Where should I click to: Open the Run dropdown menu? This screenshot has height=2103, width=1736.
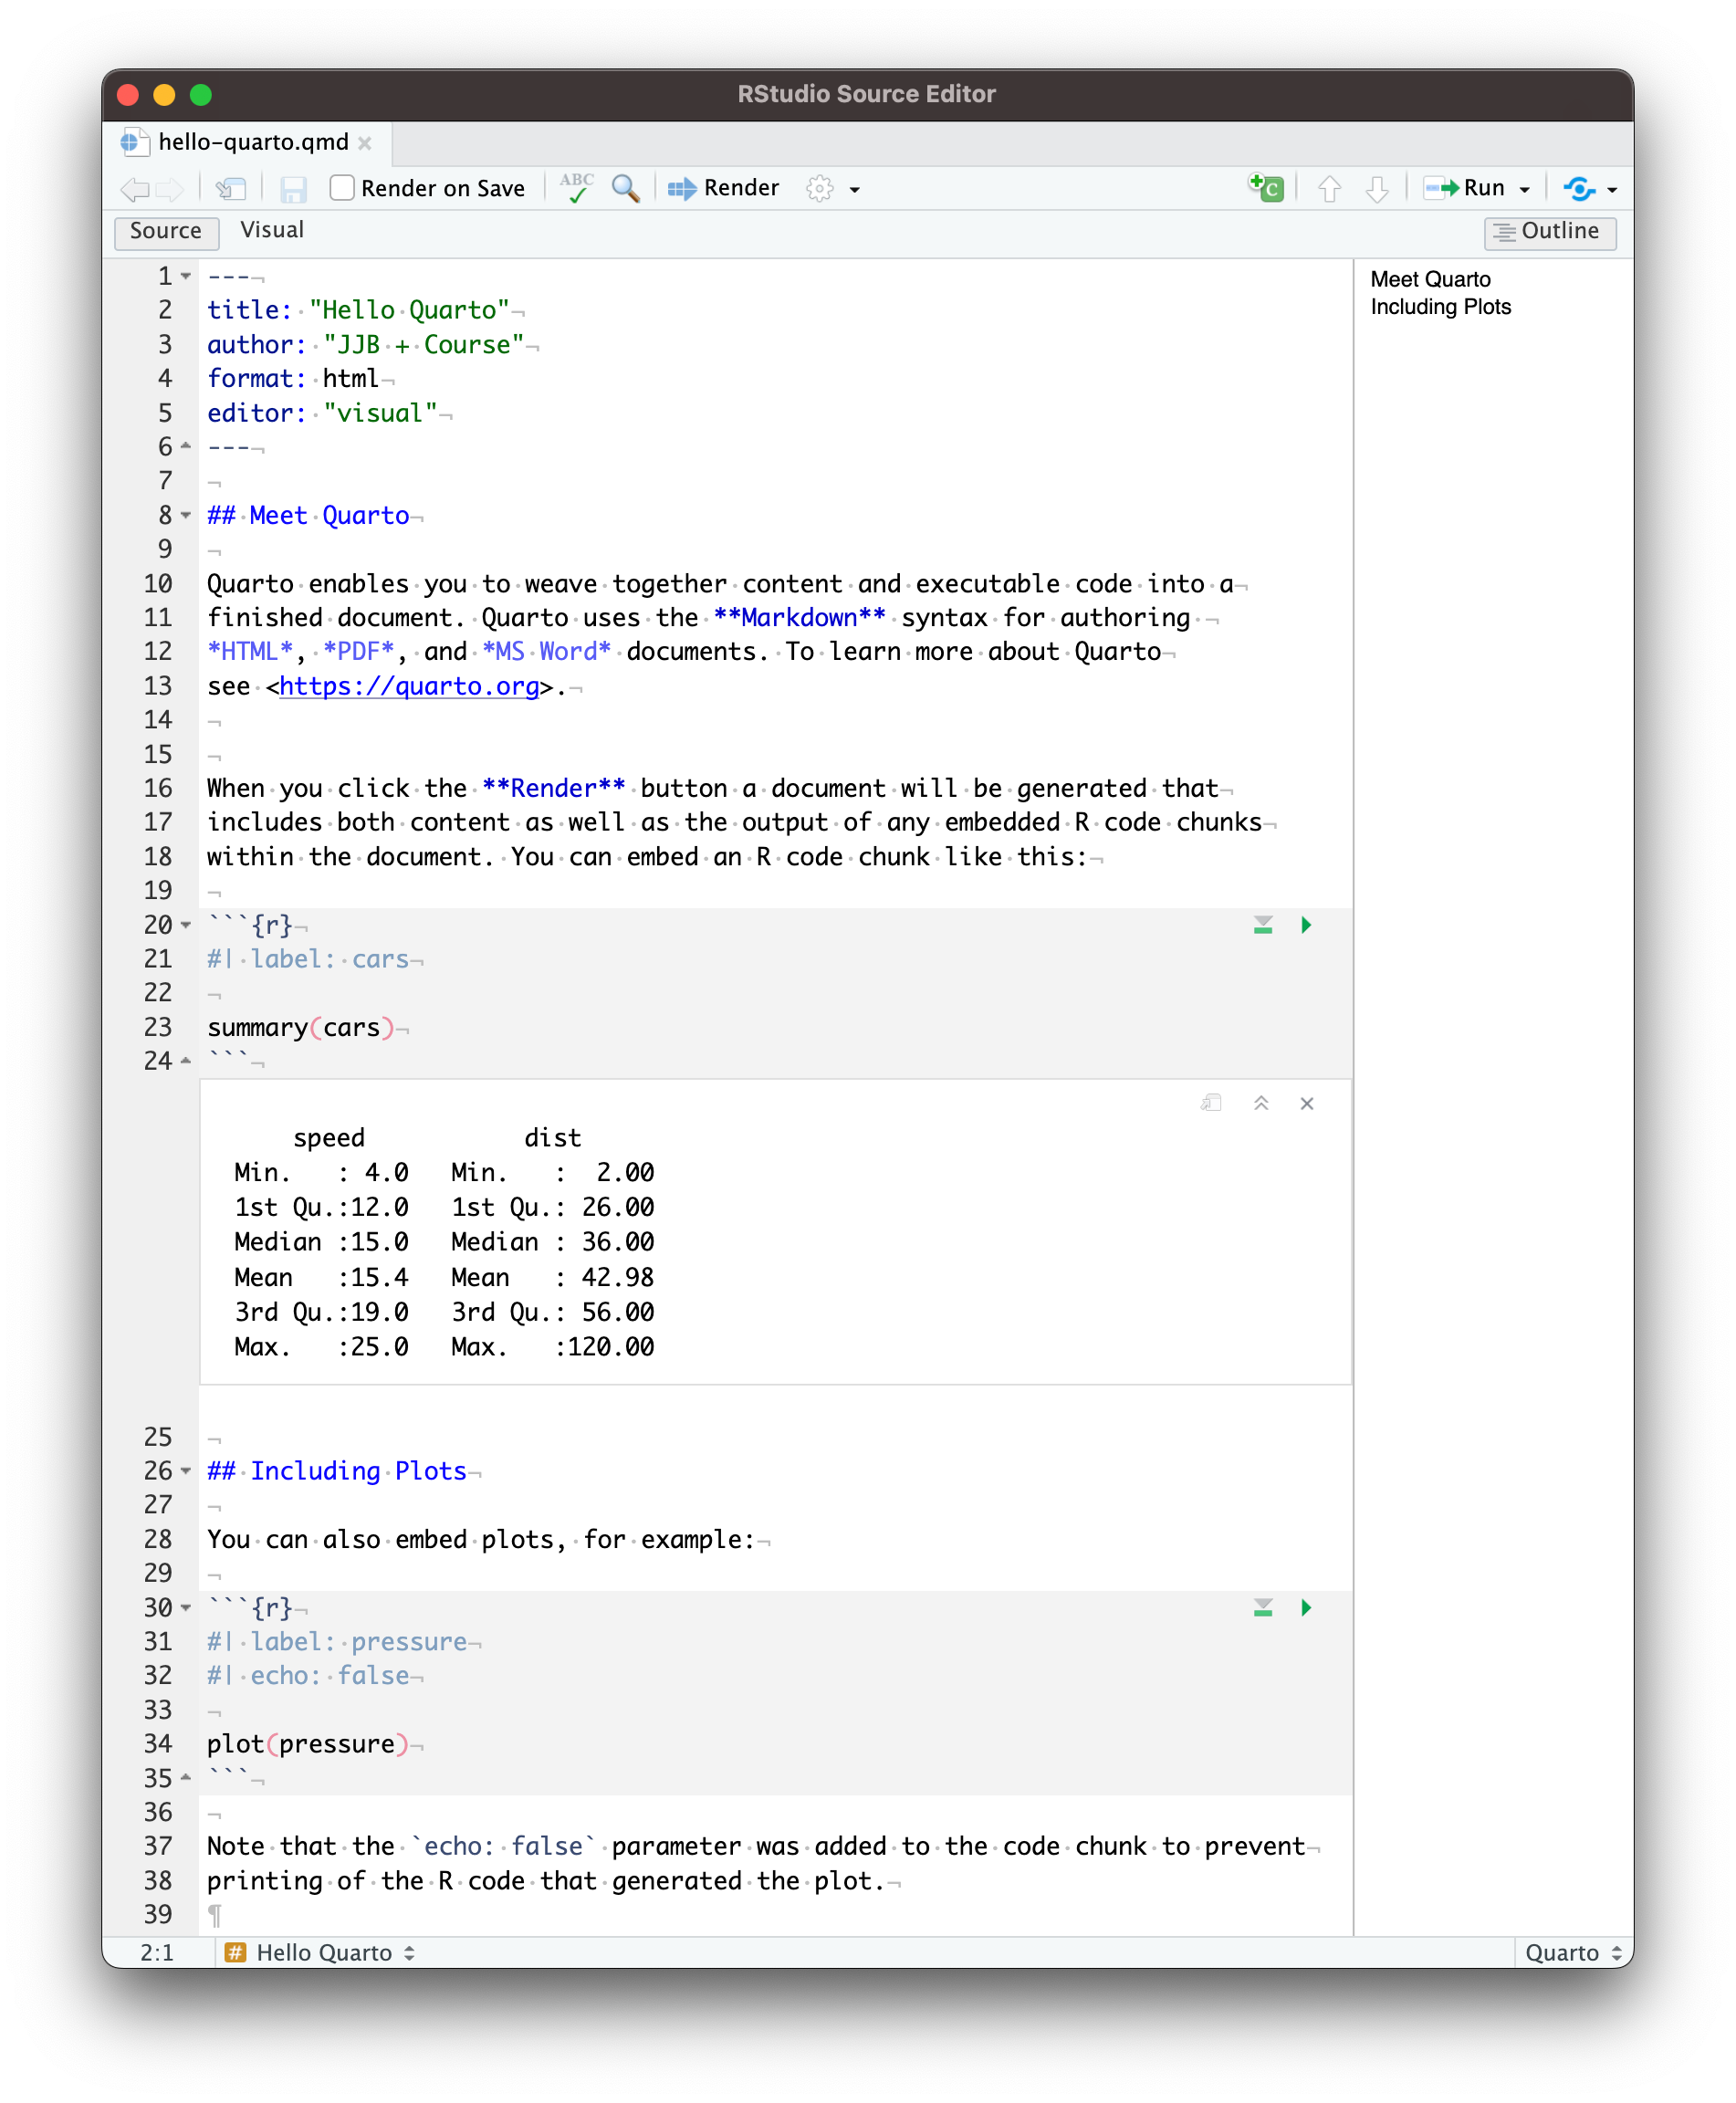click(1524, 188)
